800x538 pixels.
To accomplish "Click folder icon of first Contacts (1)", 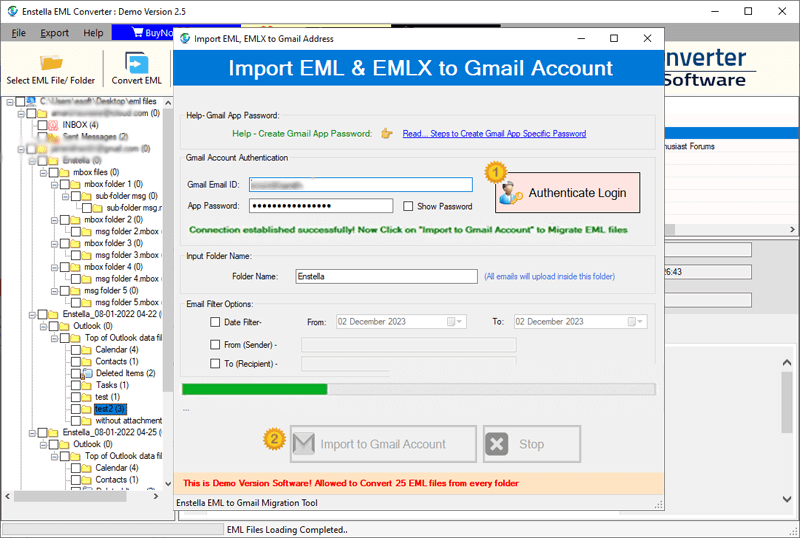I will [x=86, y=362].
